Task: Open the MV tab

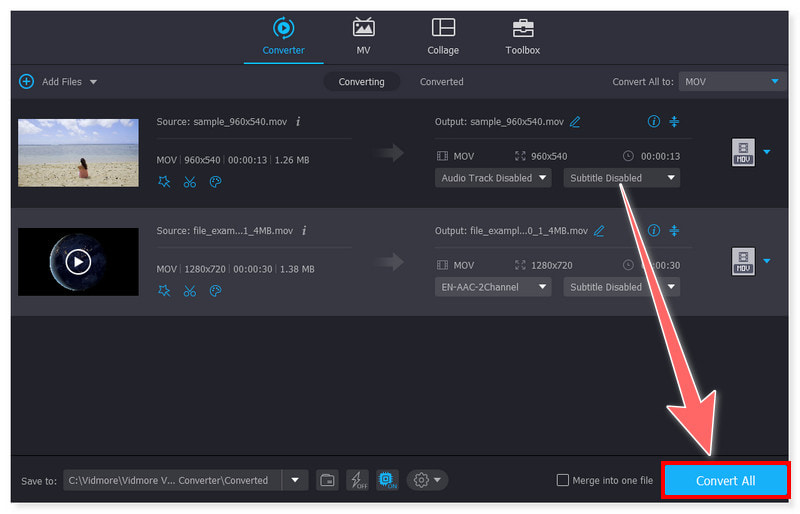Action: click(363, 36)
